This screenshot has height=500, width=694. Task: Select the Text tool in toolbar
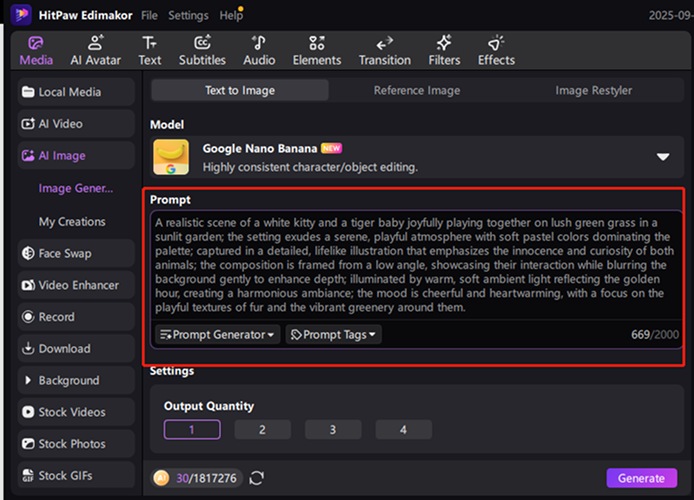click(150, 51)
